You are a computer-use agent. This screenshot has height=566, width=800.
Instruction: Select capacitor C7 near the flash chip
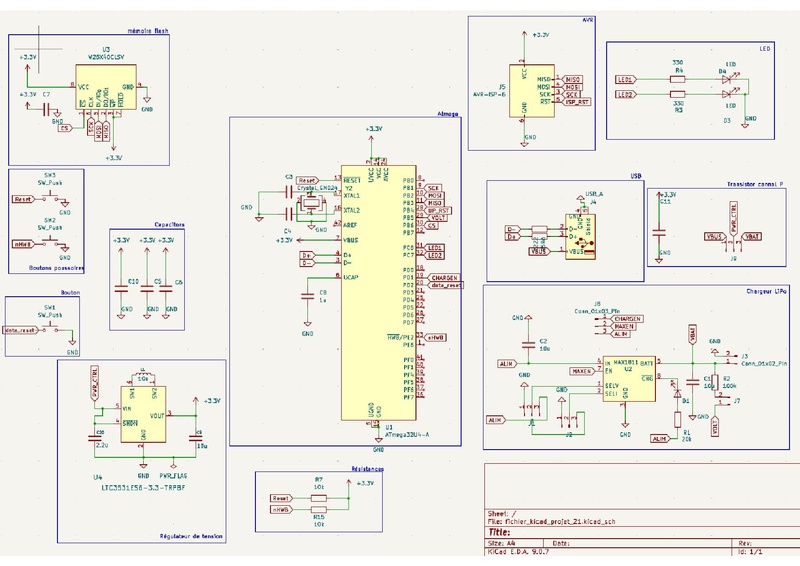click(46, 109)
